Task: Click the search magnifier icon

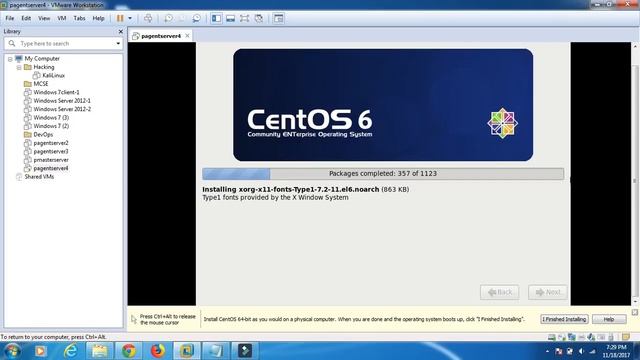Action: click(12, 43)
